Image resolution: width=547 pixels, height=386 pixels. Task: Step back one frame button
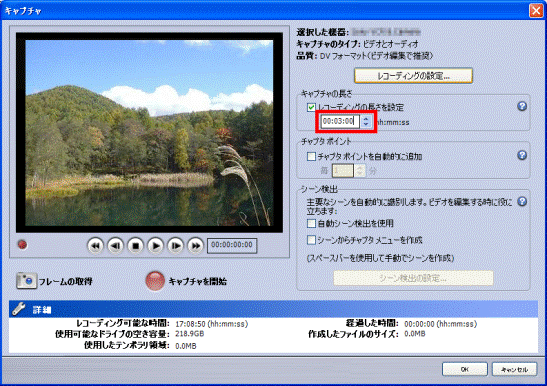(x=115, y=246)
